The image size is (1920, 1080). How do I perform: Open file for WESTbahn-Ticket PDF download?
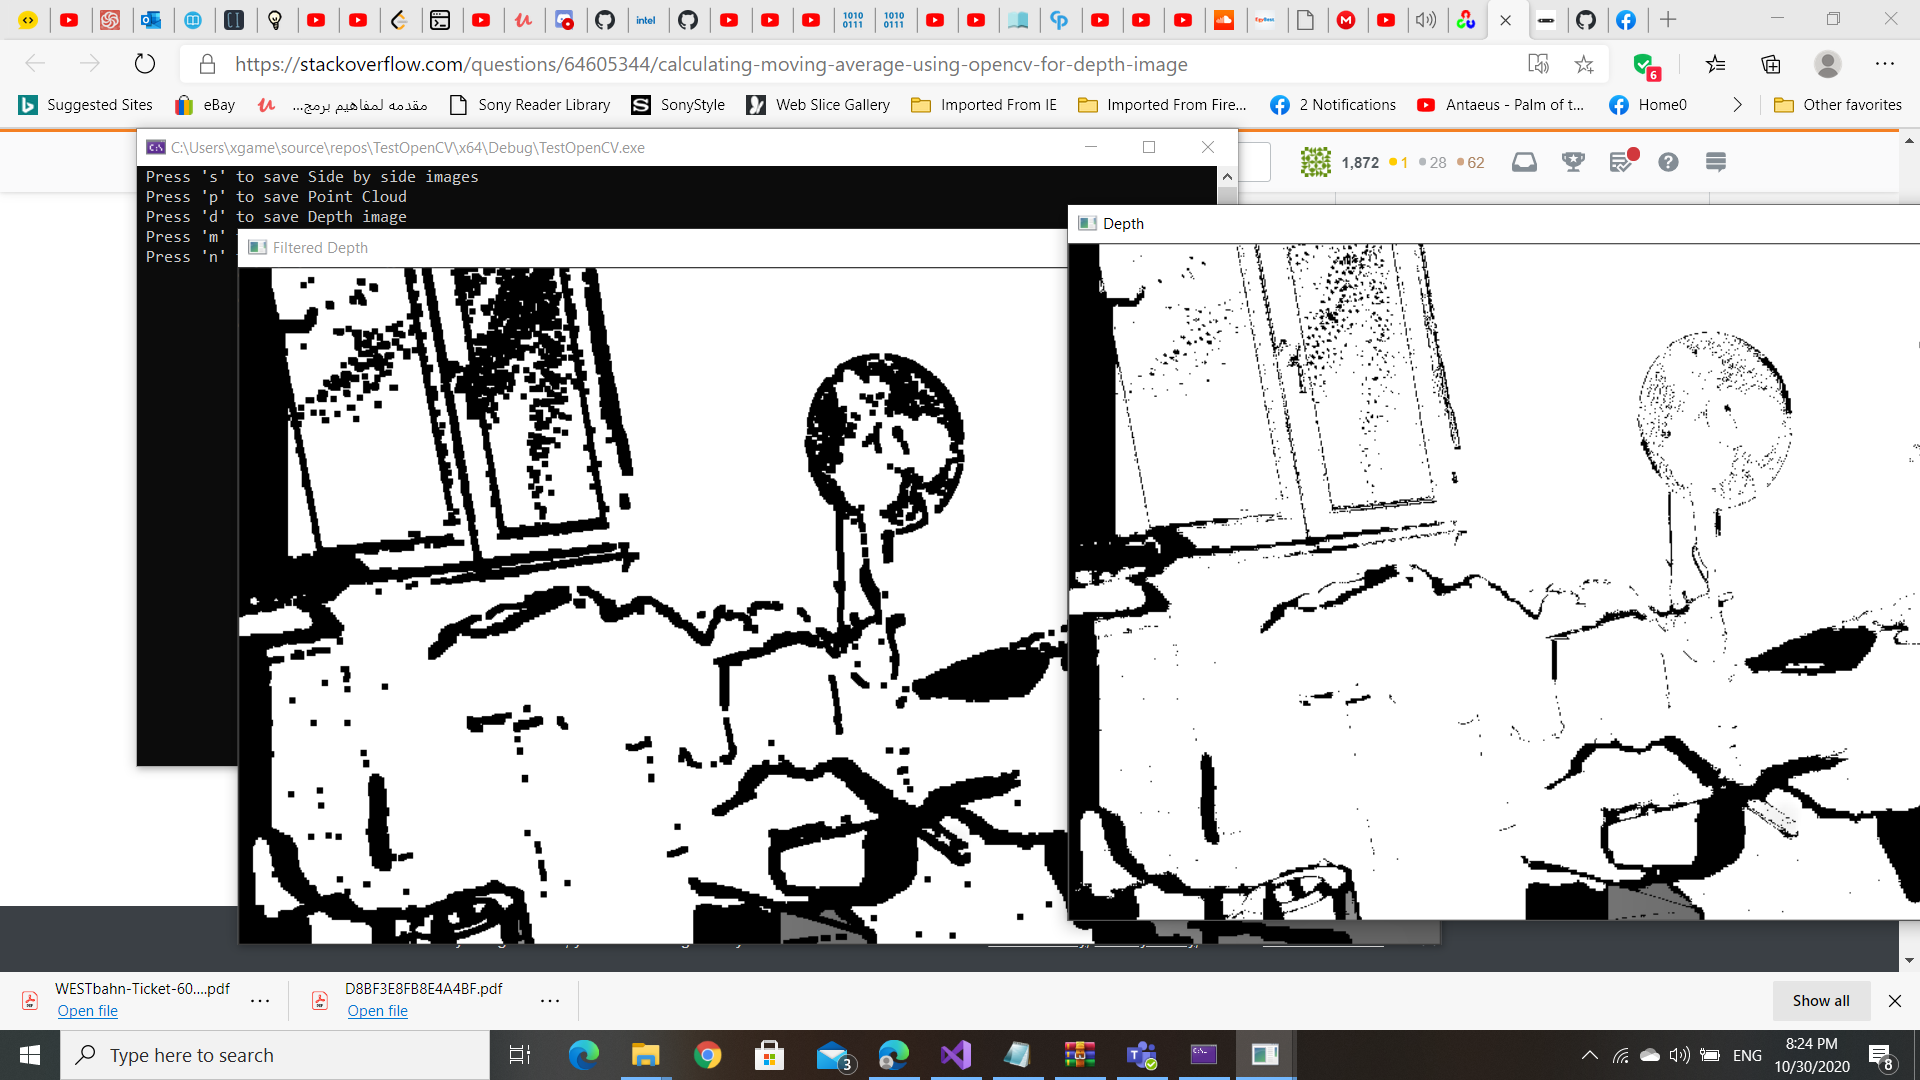88,1011
